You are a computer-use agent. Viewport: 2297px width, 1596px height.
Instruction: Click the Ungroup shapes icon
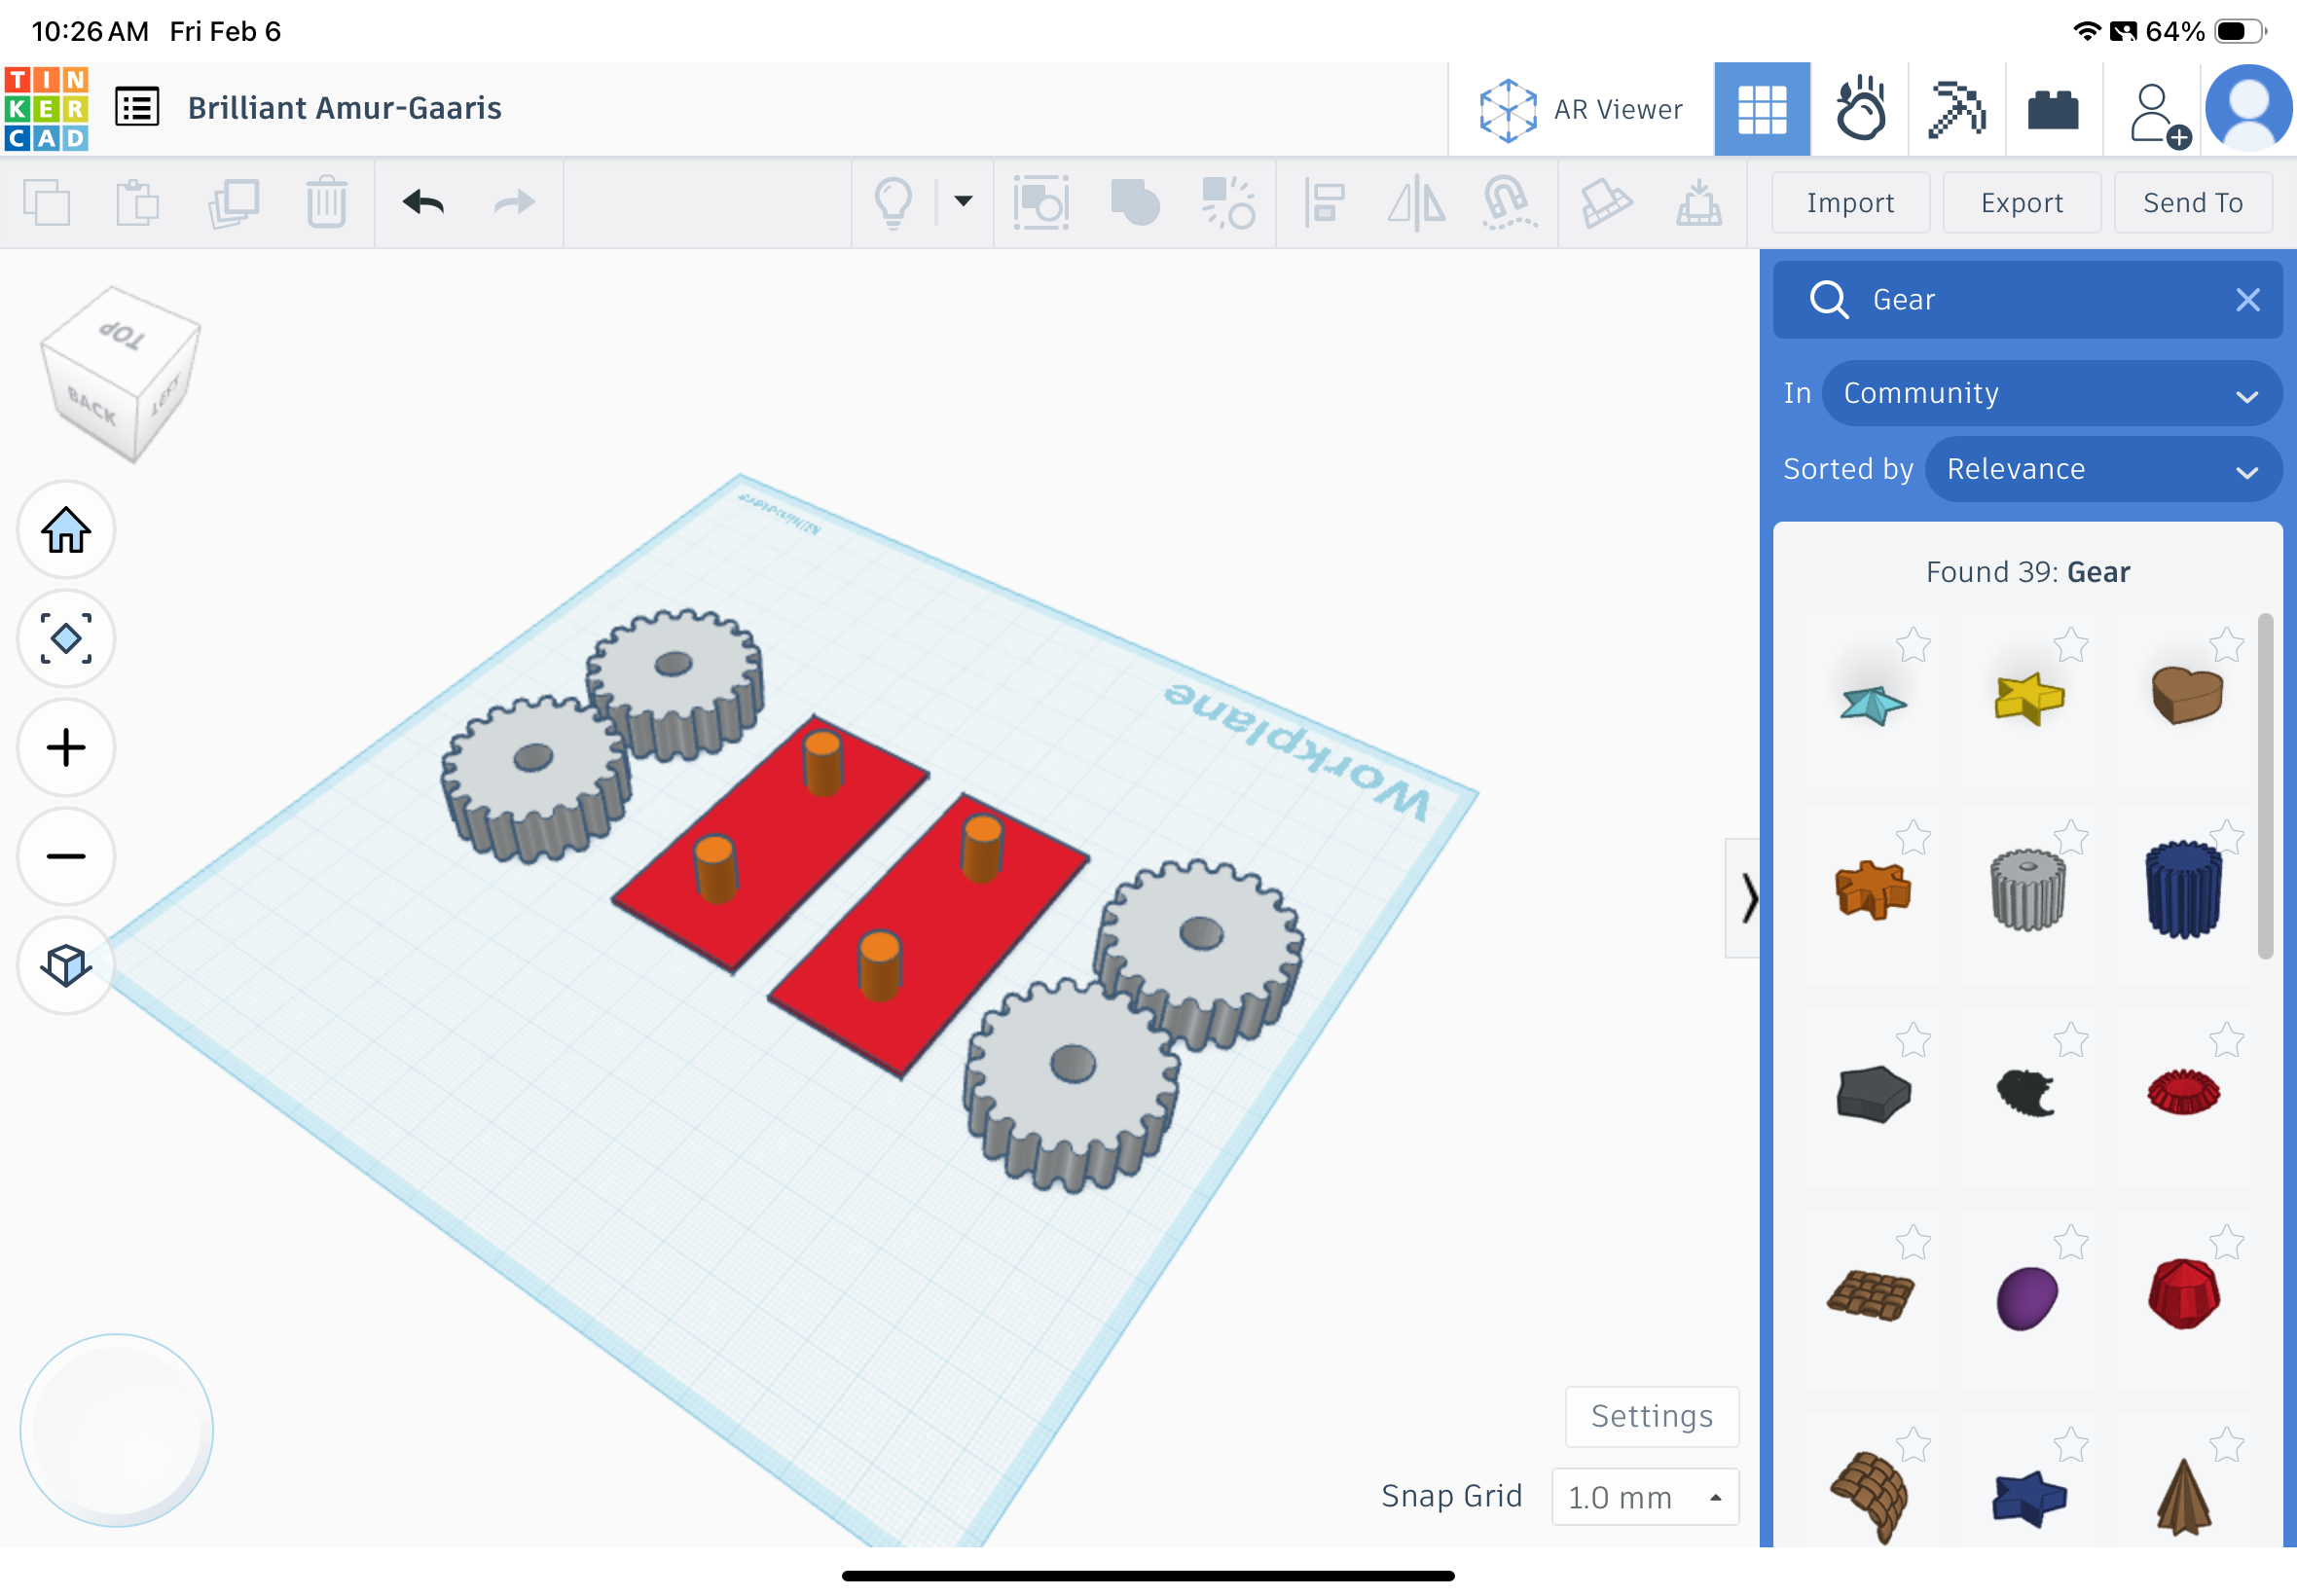pos(1228,203)
